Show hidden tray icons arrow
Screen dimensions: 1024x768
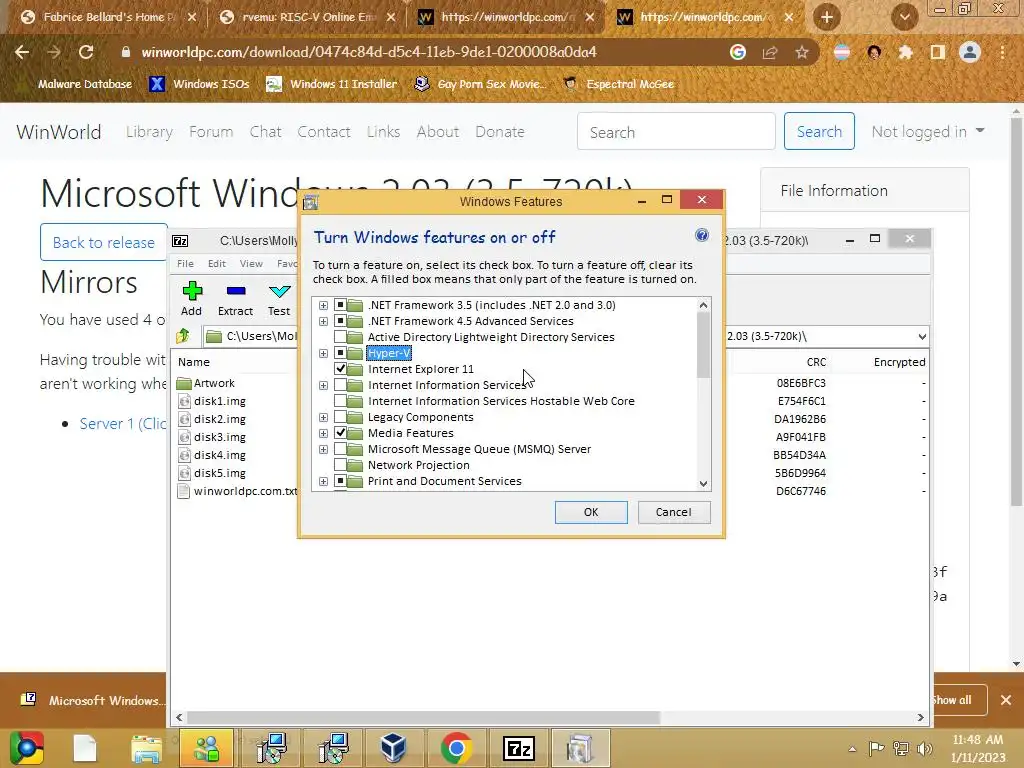852,750
